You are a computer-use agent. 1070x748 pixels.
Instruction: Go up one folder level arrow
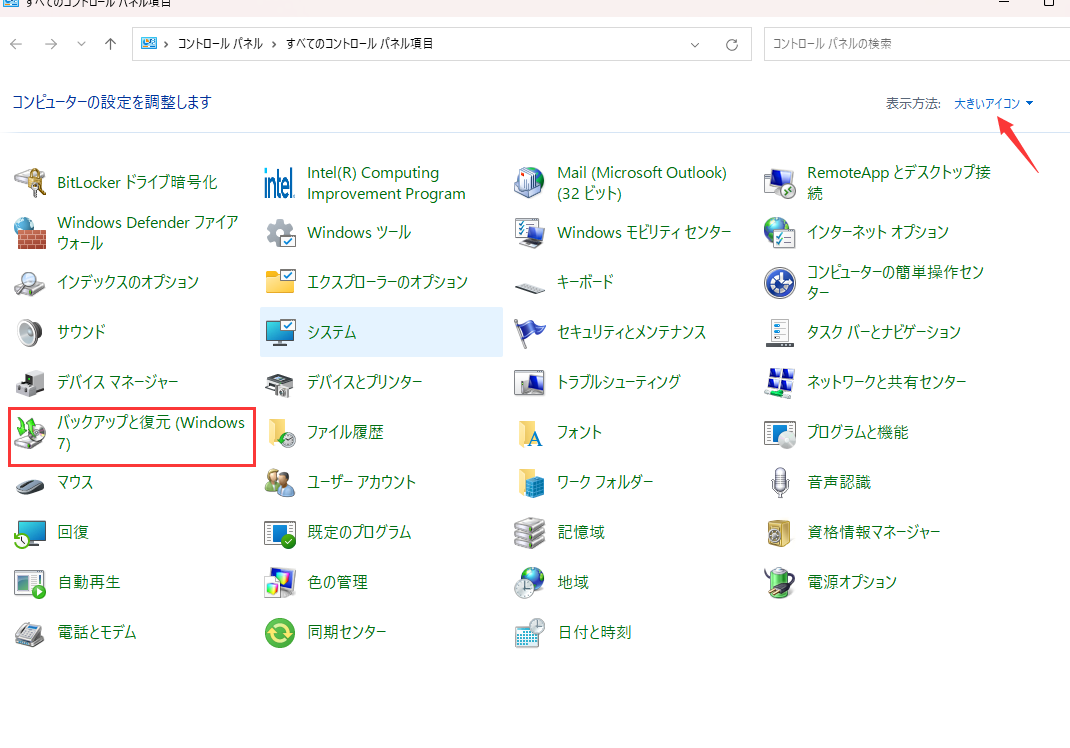[x=111, y=44]
